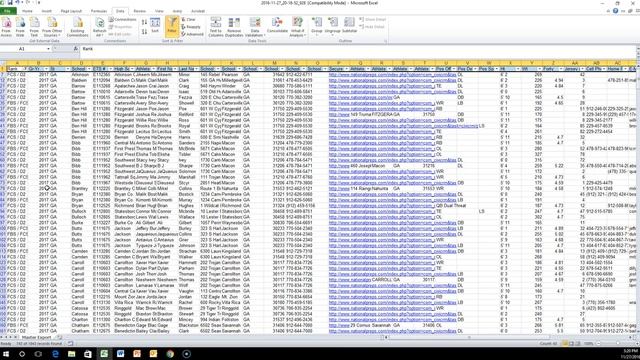
Task: Switch to the Acrobat tab
Action: [x=198, y=11]
